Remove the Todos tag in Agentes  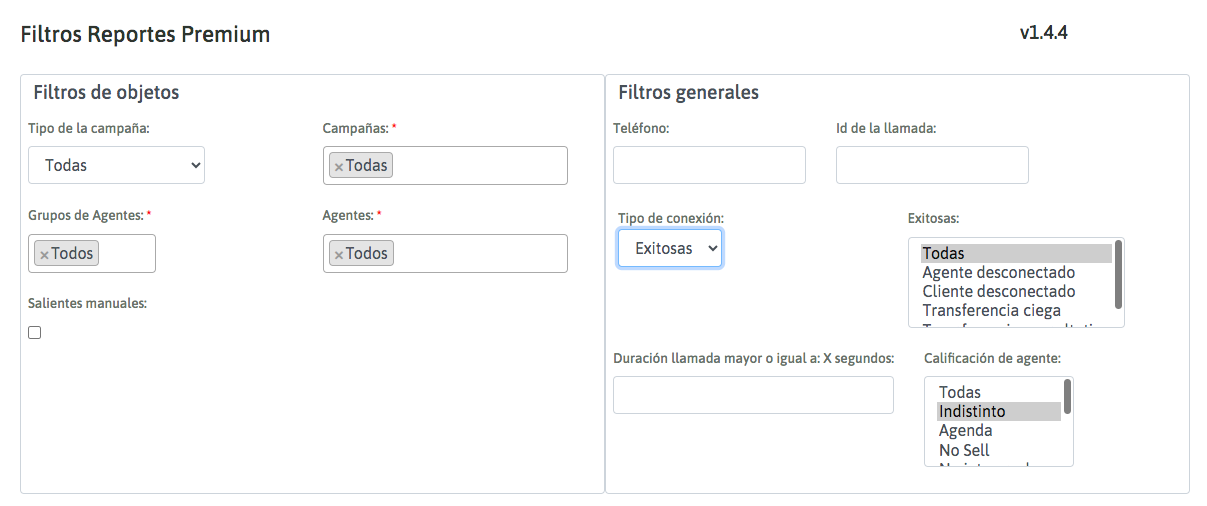point(339,255)
